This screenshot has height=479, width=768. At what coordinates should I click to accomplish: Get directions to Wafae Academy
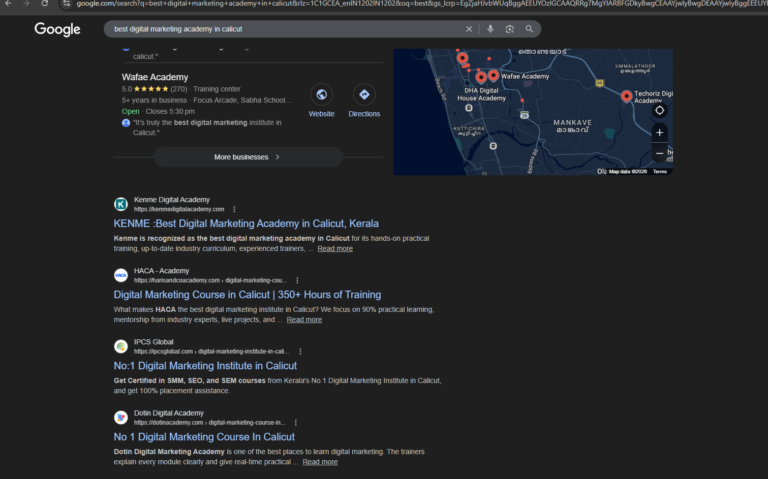364,95
